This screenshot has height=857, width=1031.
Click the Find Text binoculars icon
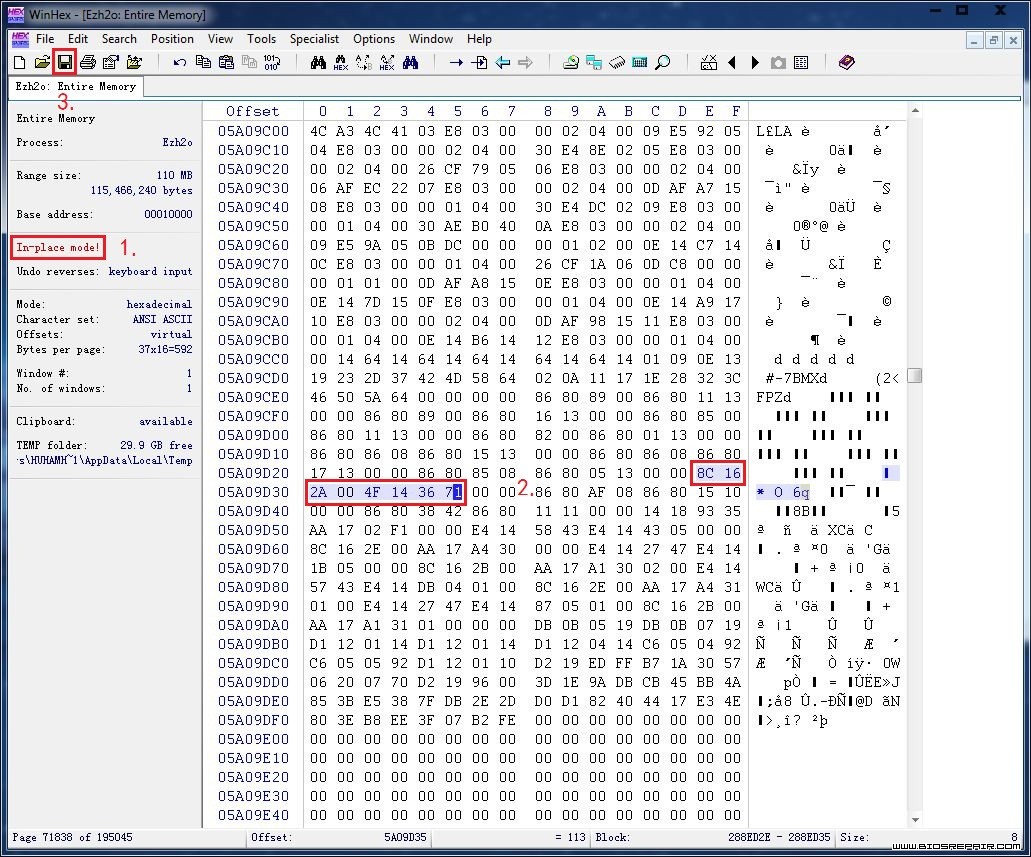coord(318,62)
